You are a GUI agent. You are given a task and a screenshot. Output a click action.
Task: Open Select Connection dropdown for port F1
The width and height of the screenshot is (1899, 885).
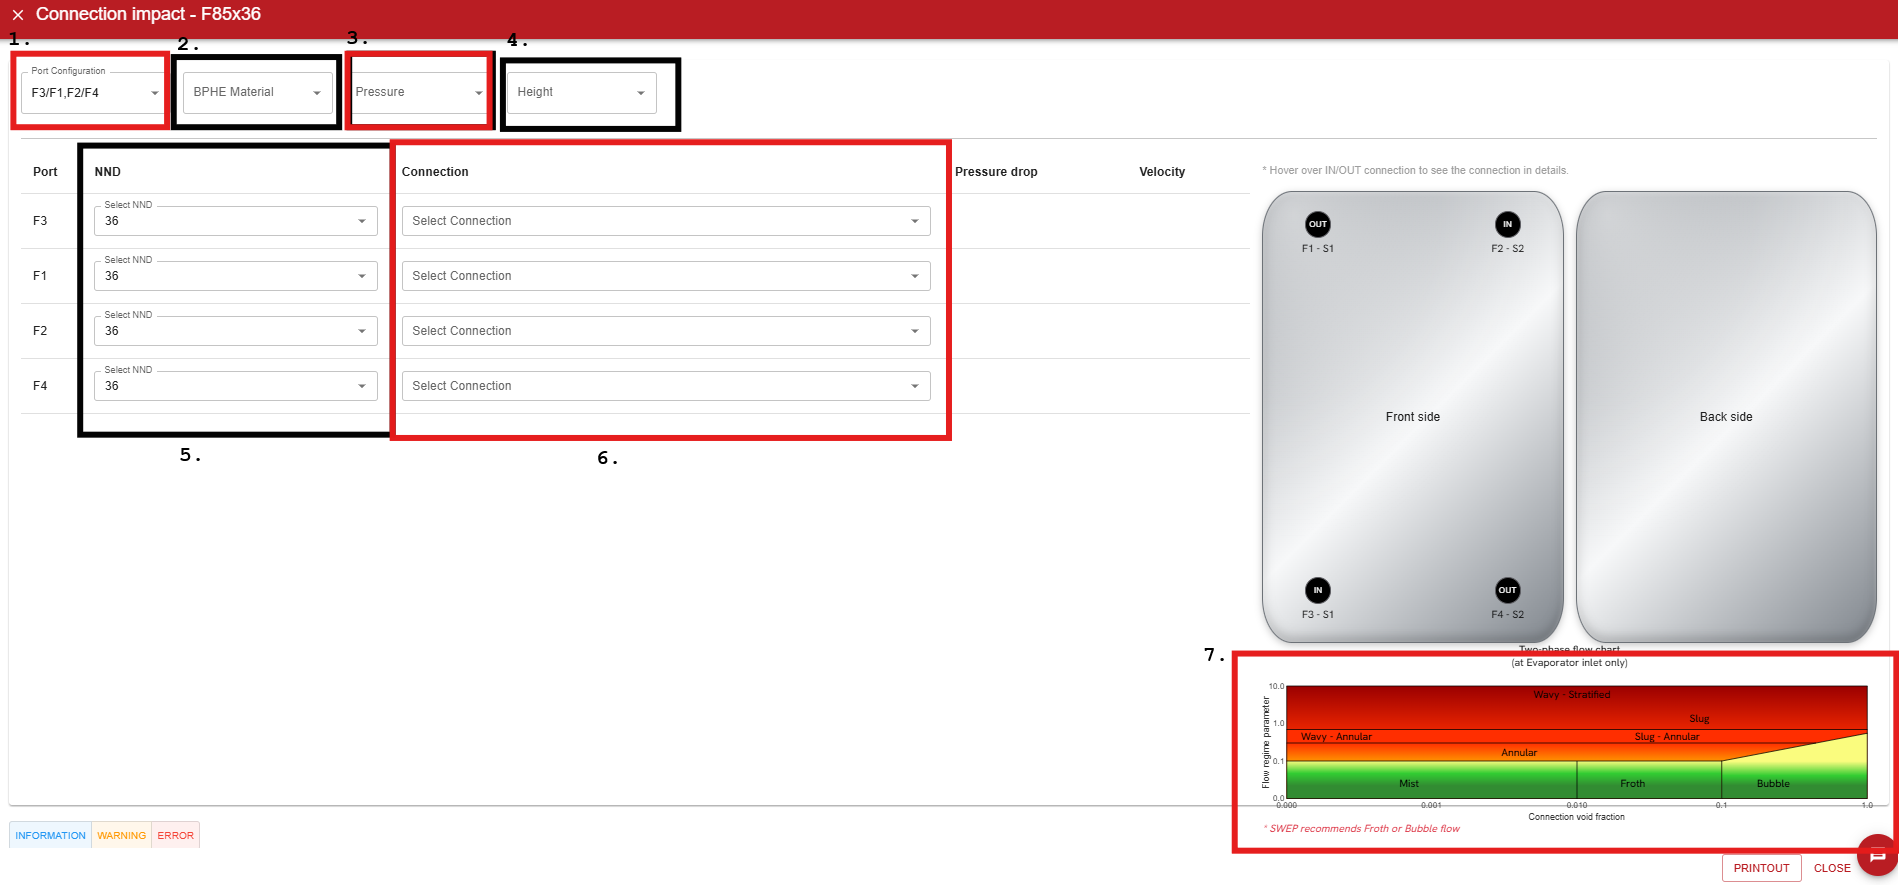click(665, 276)
